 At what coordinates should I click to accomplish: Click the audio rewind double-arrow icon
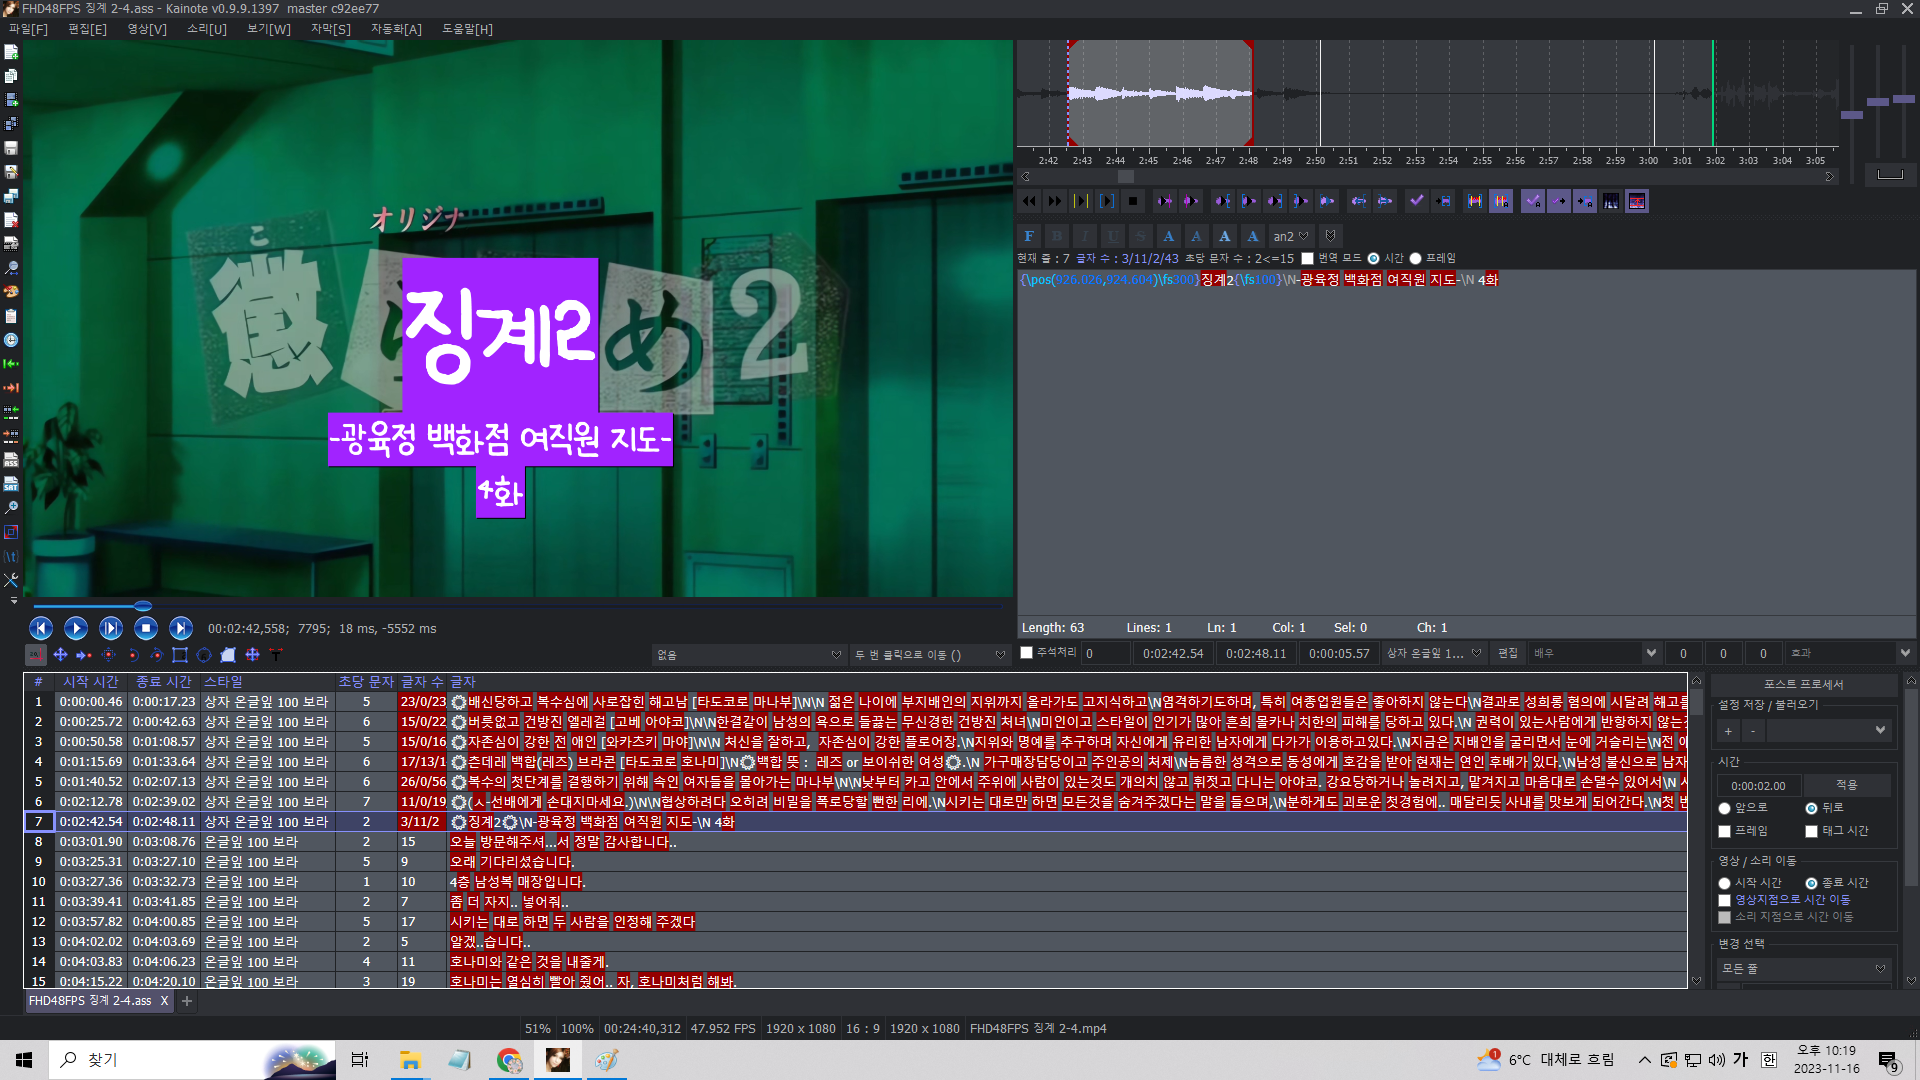[1029, 201]
